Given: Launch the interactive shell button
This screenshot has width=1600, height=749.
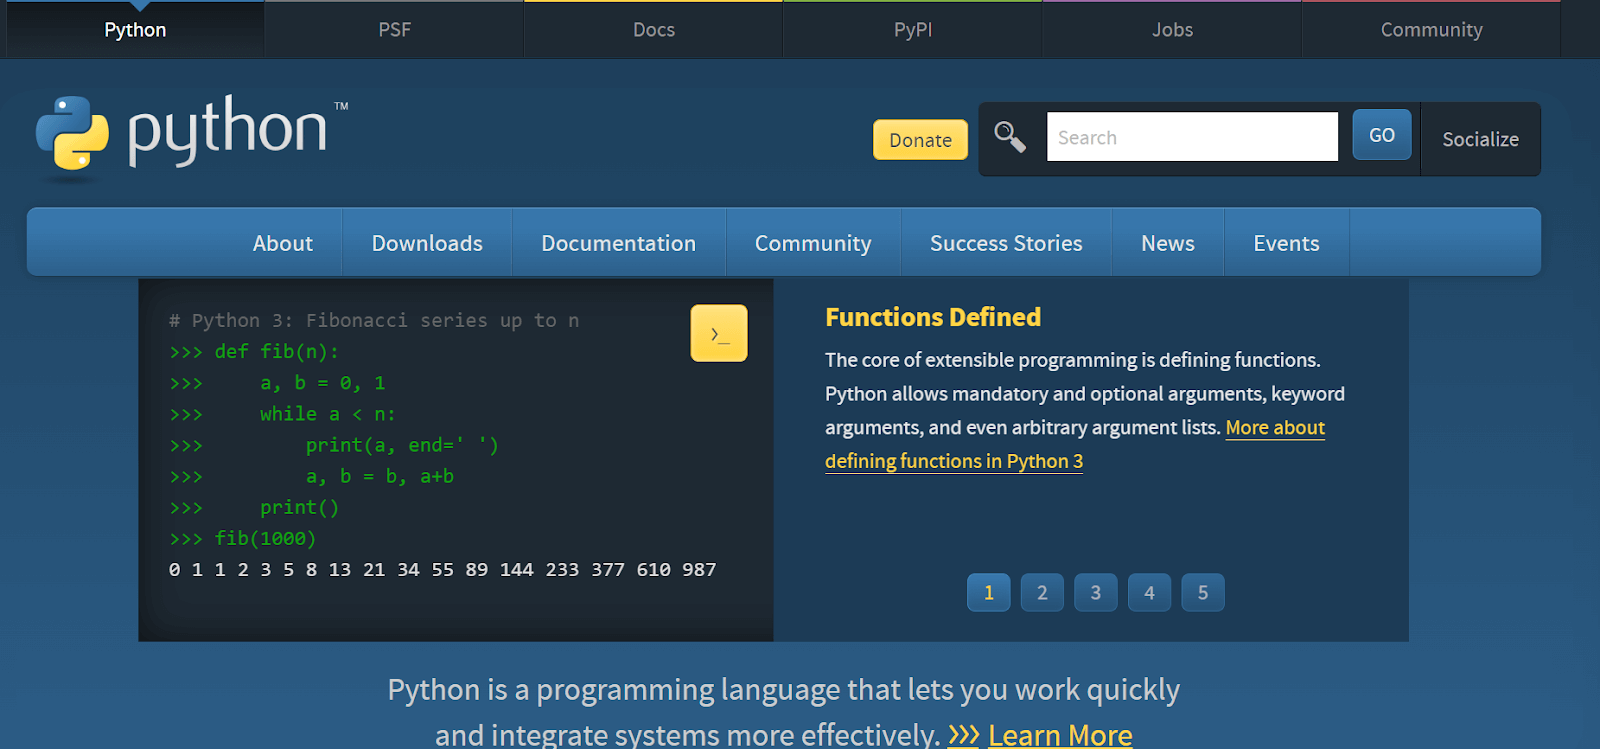Looking at the screenshot, I should (719, 333).
